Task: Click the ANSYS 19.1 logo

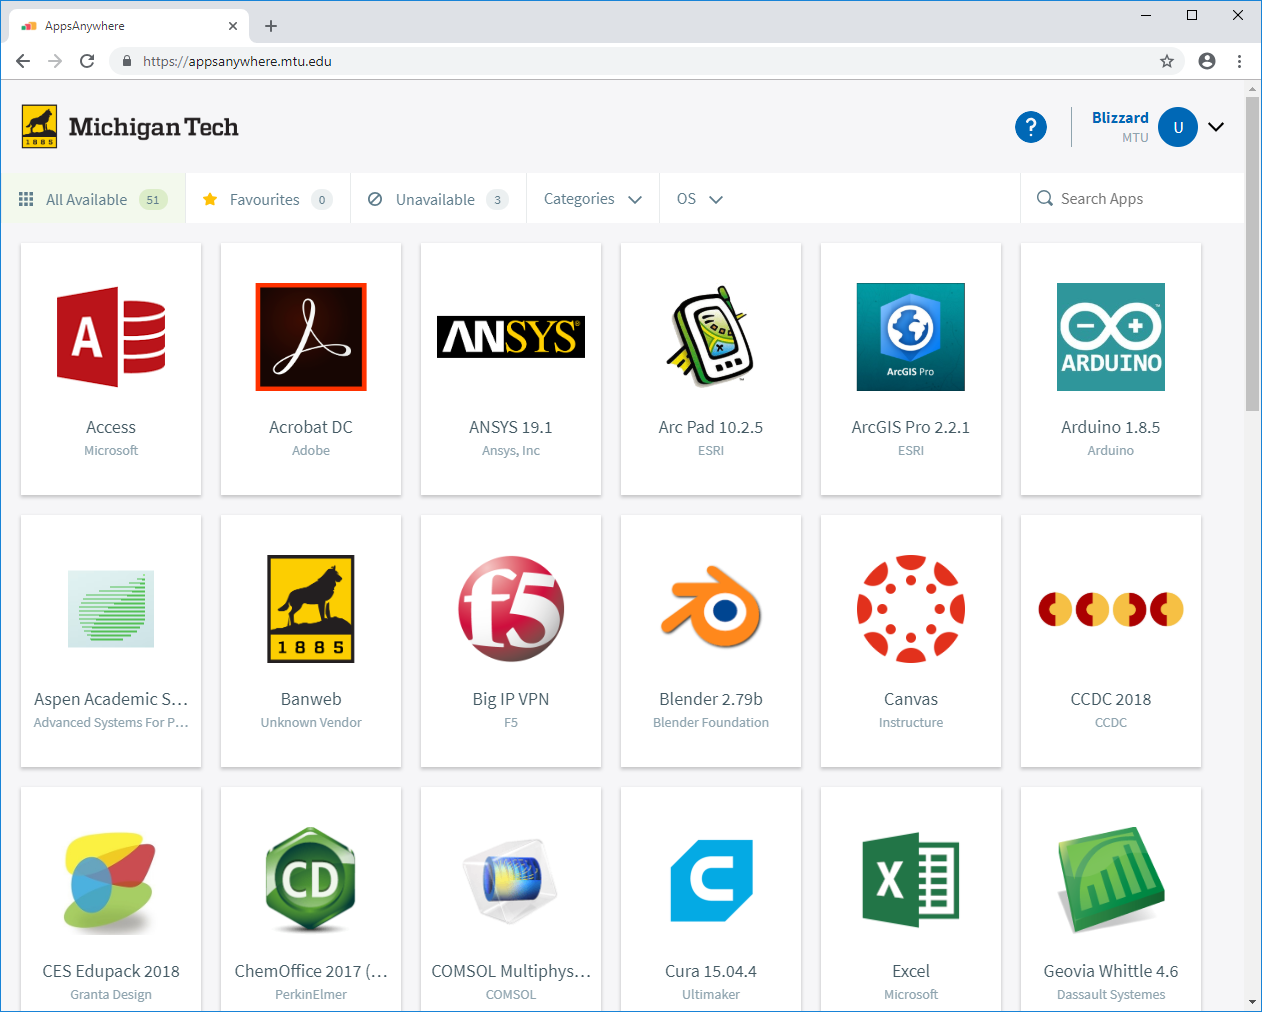Action: click(511, 337)
